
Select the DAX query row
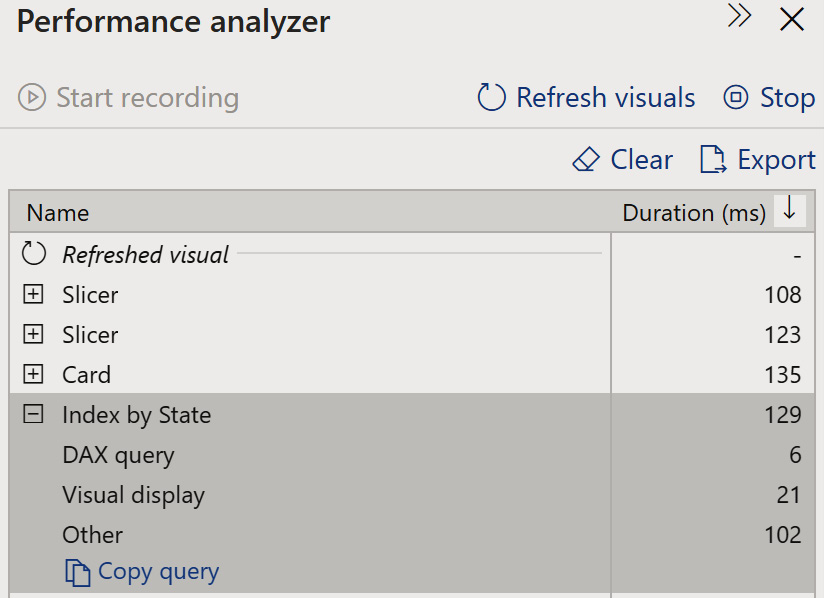pyautogui.click(x=118, y=455)
